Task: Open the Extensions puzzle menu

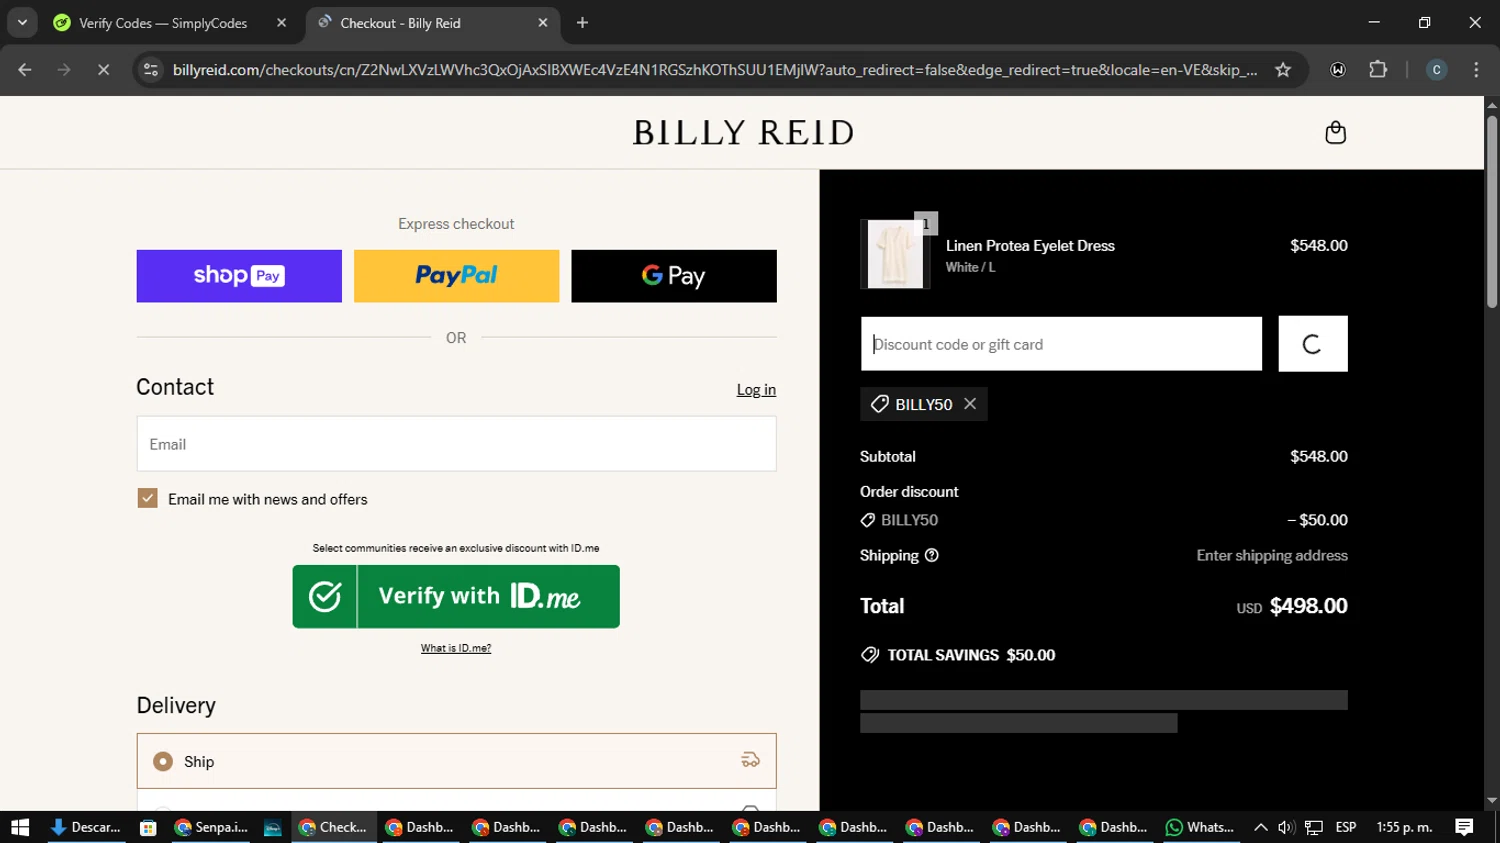Action: pyautogui.click(x=1378, y=70)
